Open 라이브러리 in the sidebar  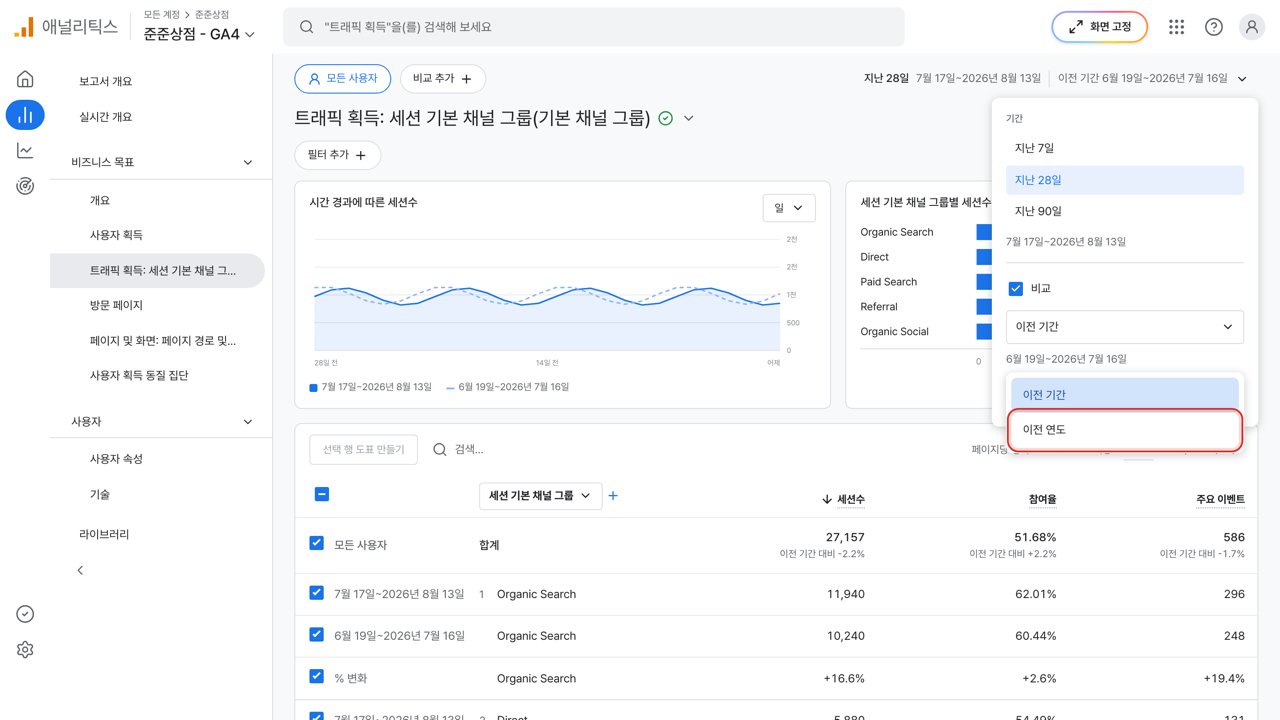104,534
